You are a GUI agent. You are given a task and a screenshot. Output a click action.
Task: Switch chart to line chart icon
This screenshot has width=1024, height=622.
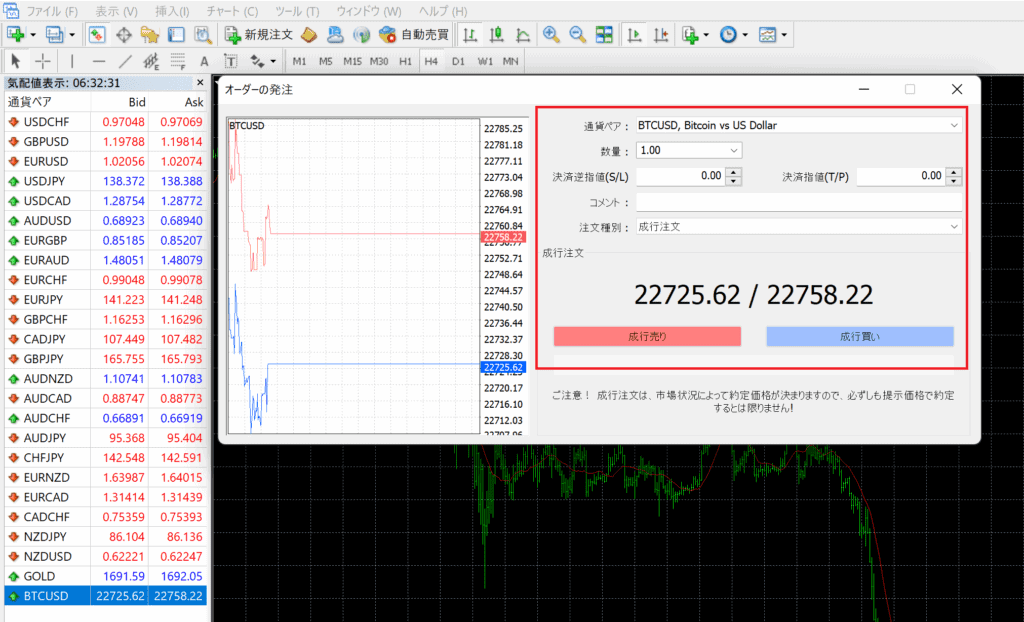coord(523,34)
